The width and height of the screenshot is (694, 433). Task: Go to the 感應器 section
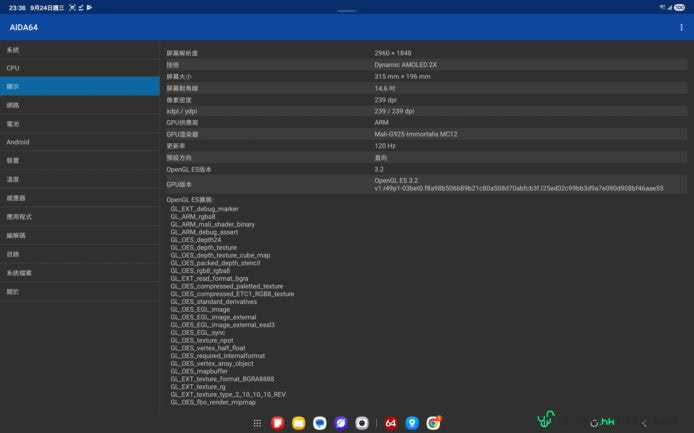80,198
